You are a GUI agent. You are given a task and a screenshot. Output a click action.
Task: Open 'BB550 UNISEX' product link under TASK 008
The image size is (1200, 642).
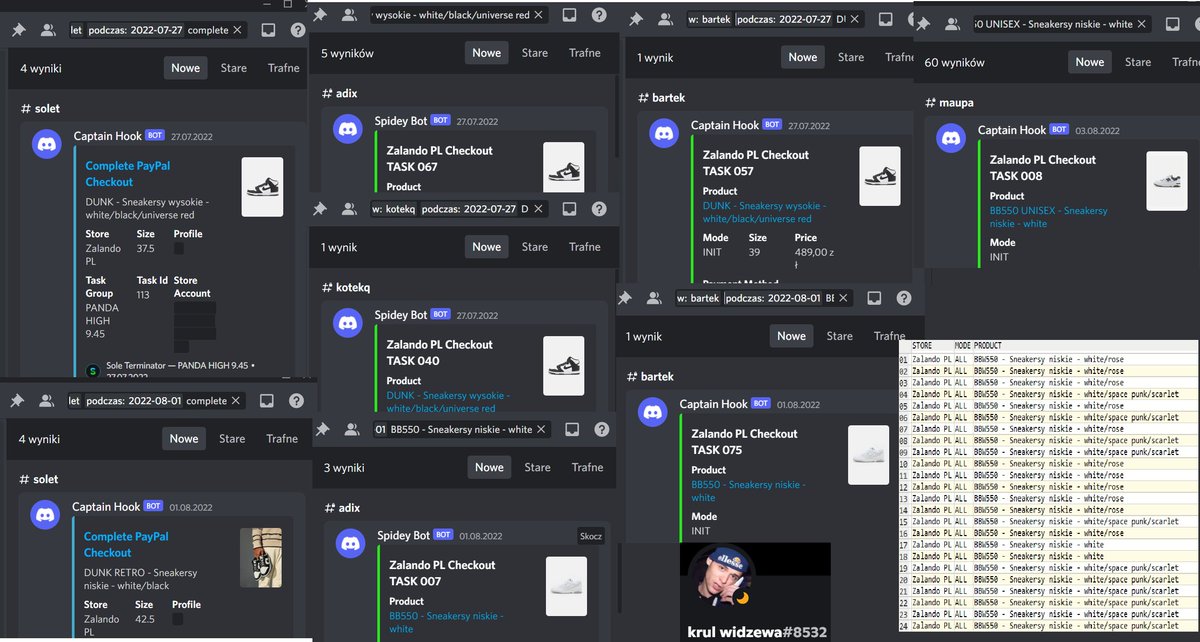[1049, 217]
